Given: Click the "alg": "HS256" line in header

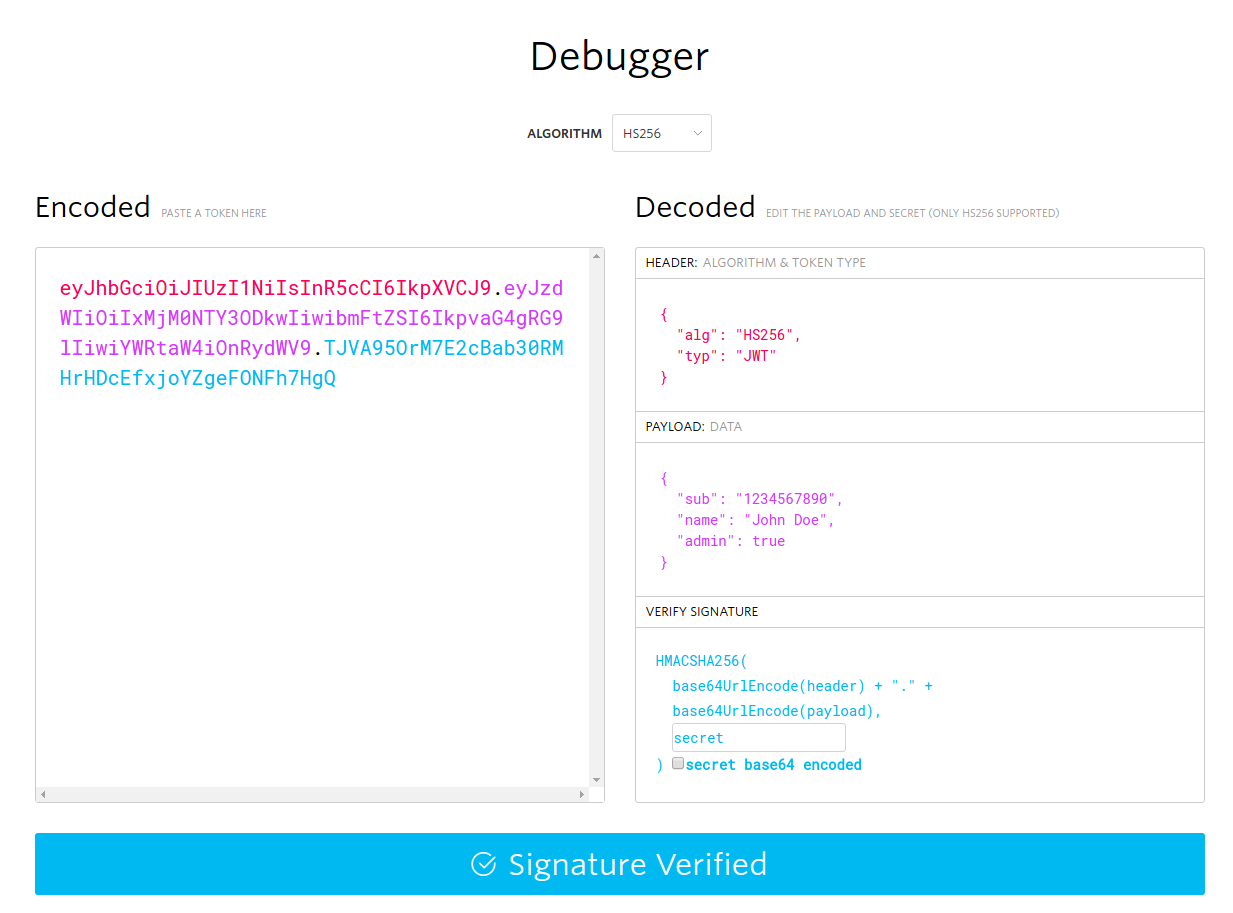Looking at the screenshot, I should (x=739, y=335).
